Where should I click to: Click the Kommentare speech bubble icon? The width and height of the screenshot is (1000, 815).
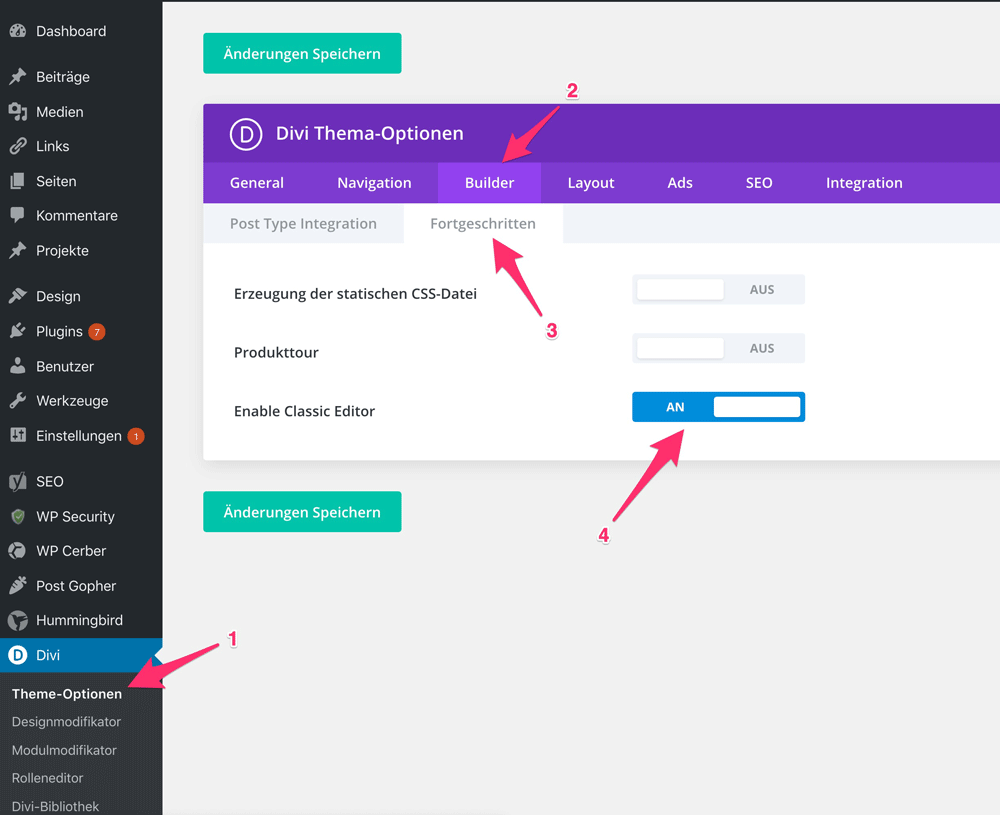18,216
